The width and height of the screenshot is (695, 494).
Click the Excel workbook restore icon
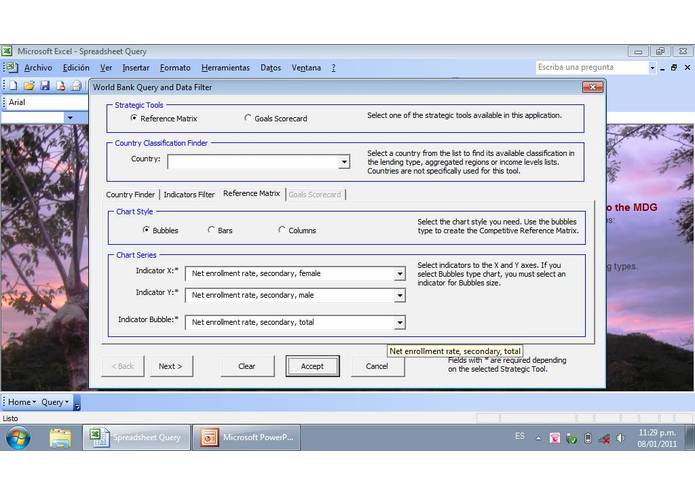pos(674,68)
